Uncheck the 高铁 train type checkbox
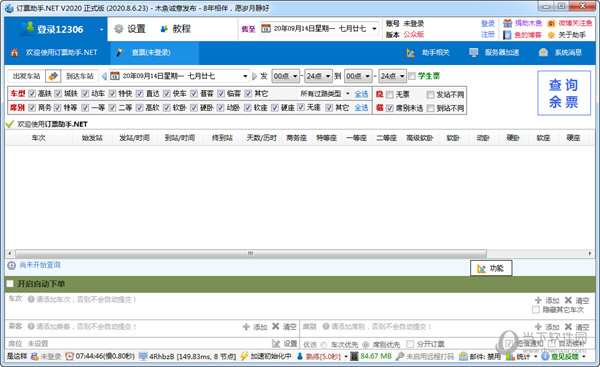Viewport: 600px width, 367px height. coord(32,93)
